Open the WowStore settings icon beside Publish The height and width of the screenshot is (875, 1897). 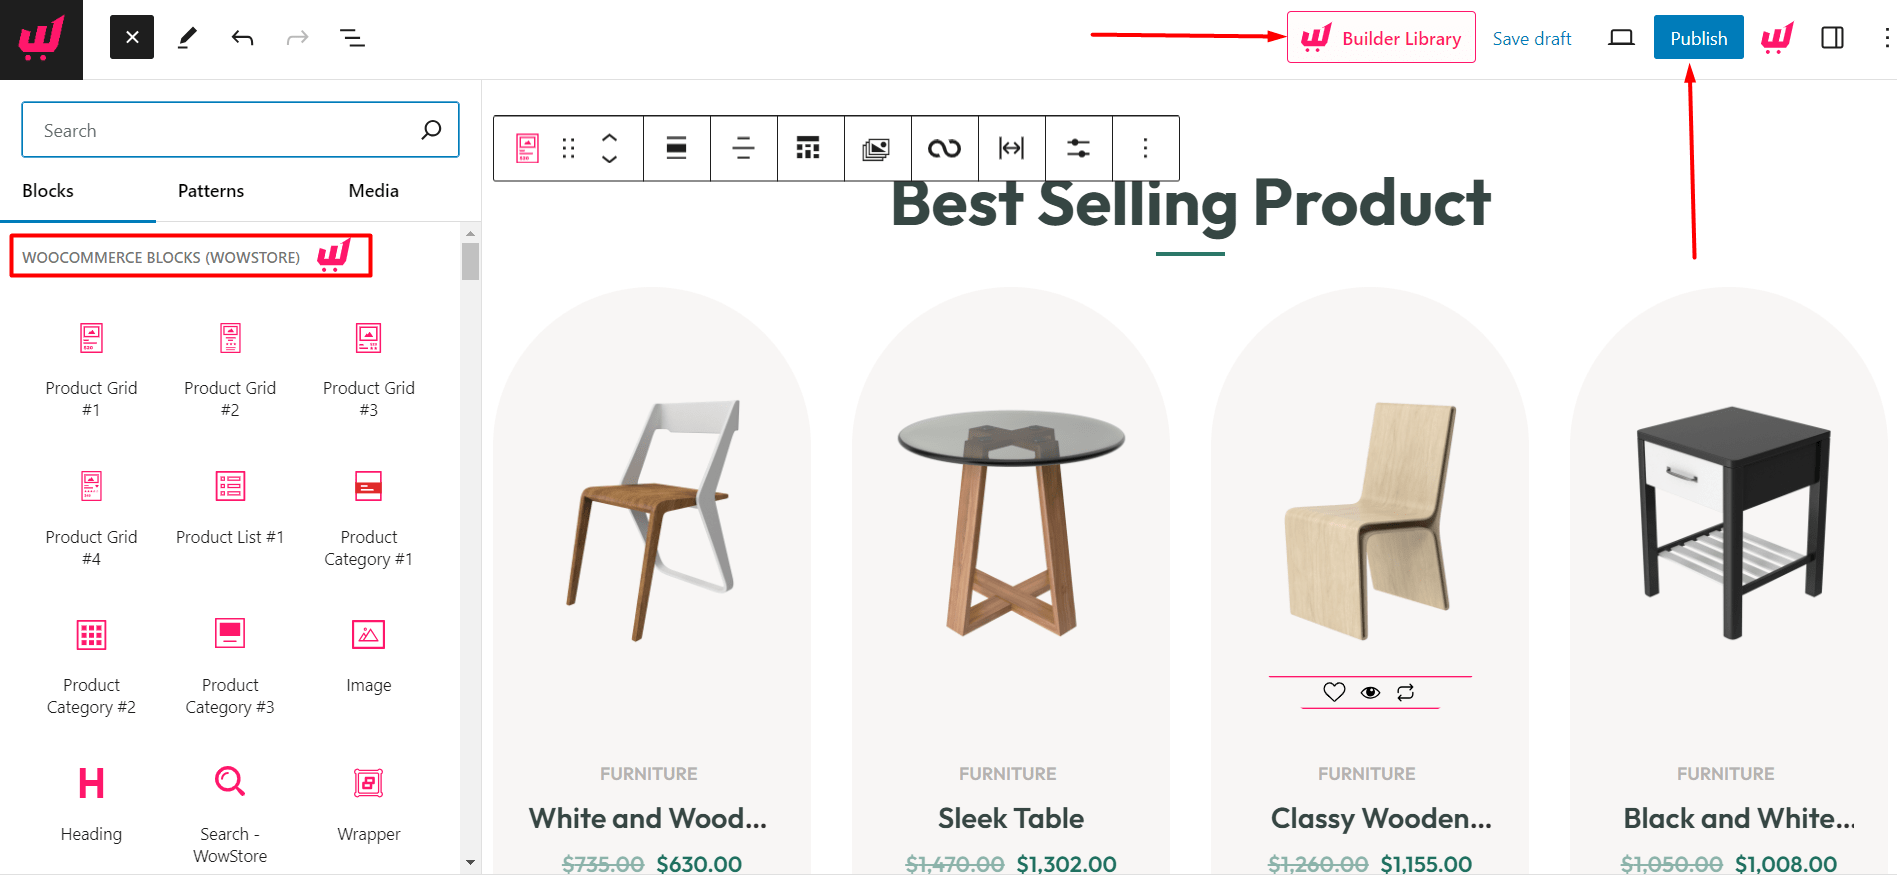click(x=1777, y=38)
